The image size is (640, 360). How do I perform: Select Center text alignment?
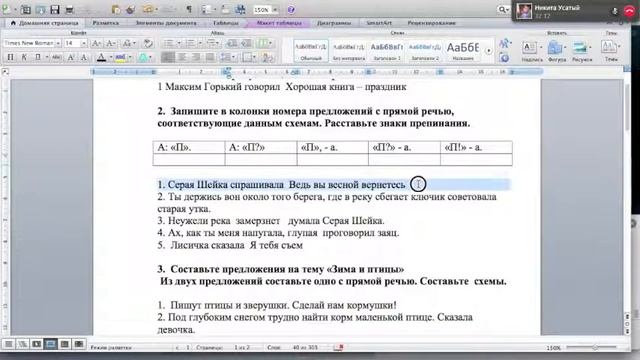pyautogui.click(x=182, y=57)
